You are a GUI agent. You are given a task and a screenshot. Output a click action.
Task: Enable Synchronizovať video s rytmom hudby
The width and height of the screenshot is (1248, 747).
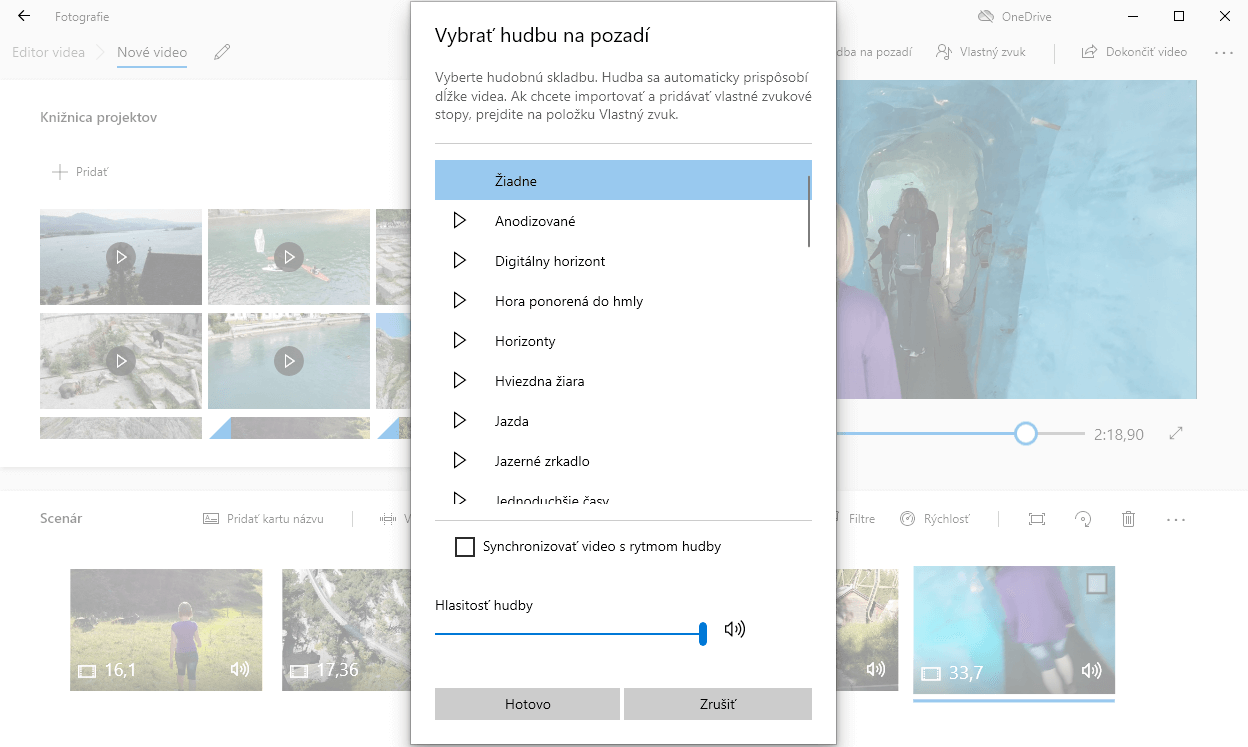coord(465,547)
